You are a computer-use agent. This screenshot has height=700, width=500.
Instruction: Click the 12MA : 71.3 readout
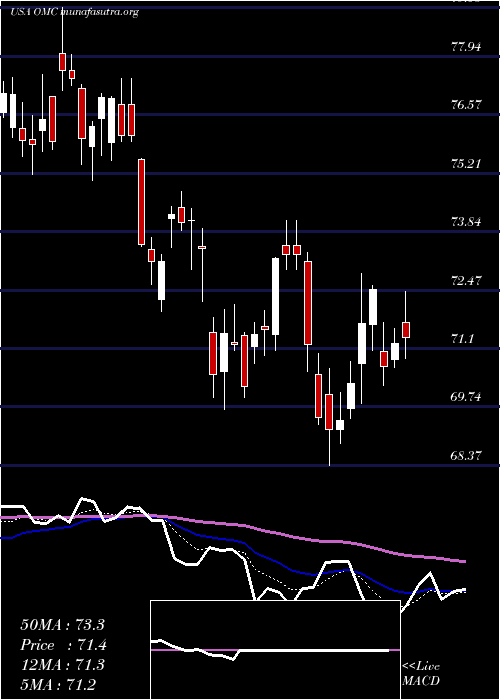[62, 665]
